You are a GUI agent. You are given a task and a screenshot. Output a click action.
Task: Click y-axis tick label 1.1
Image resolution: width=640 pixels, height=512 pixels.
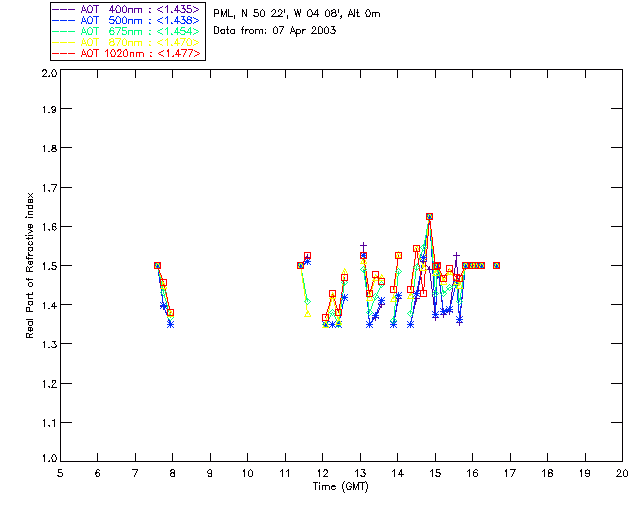tap(49, 423)
